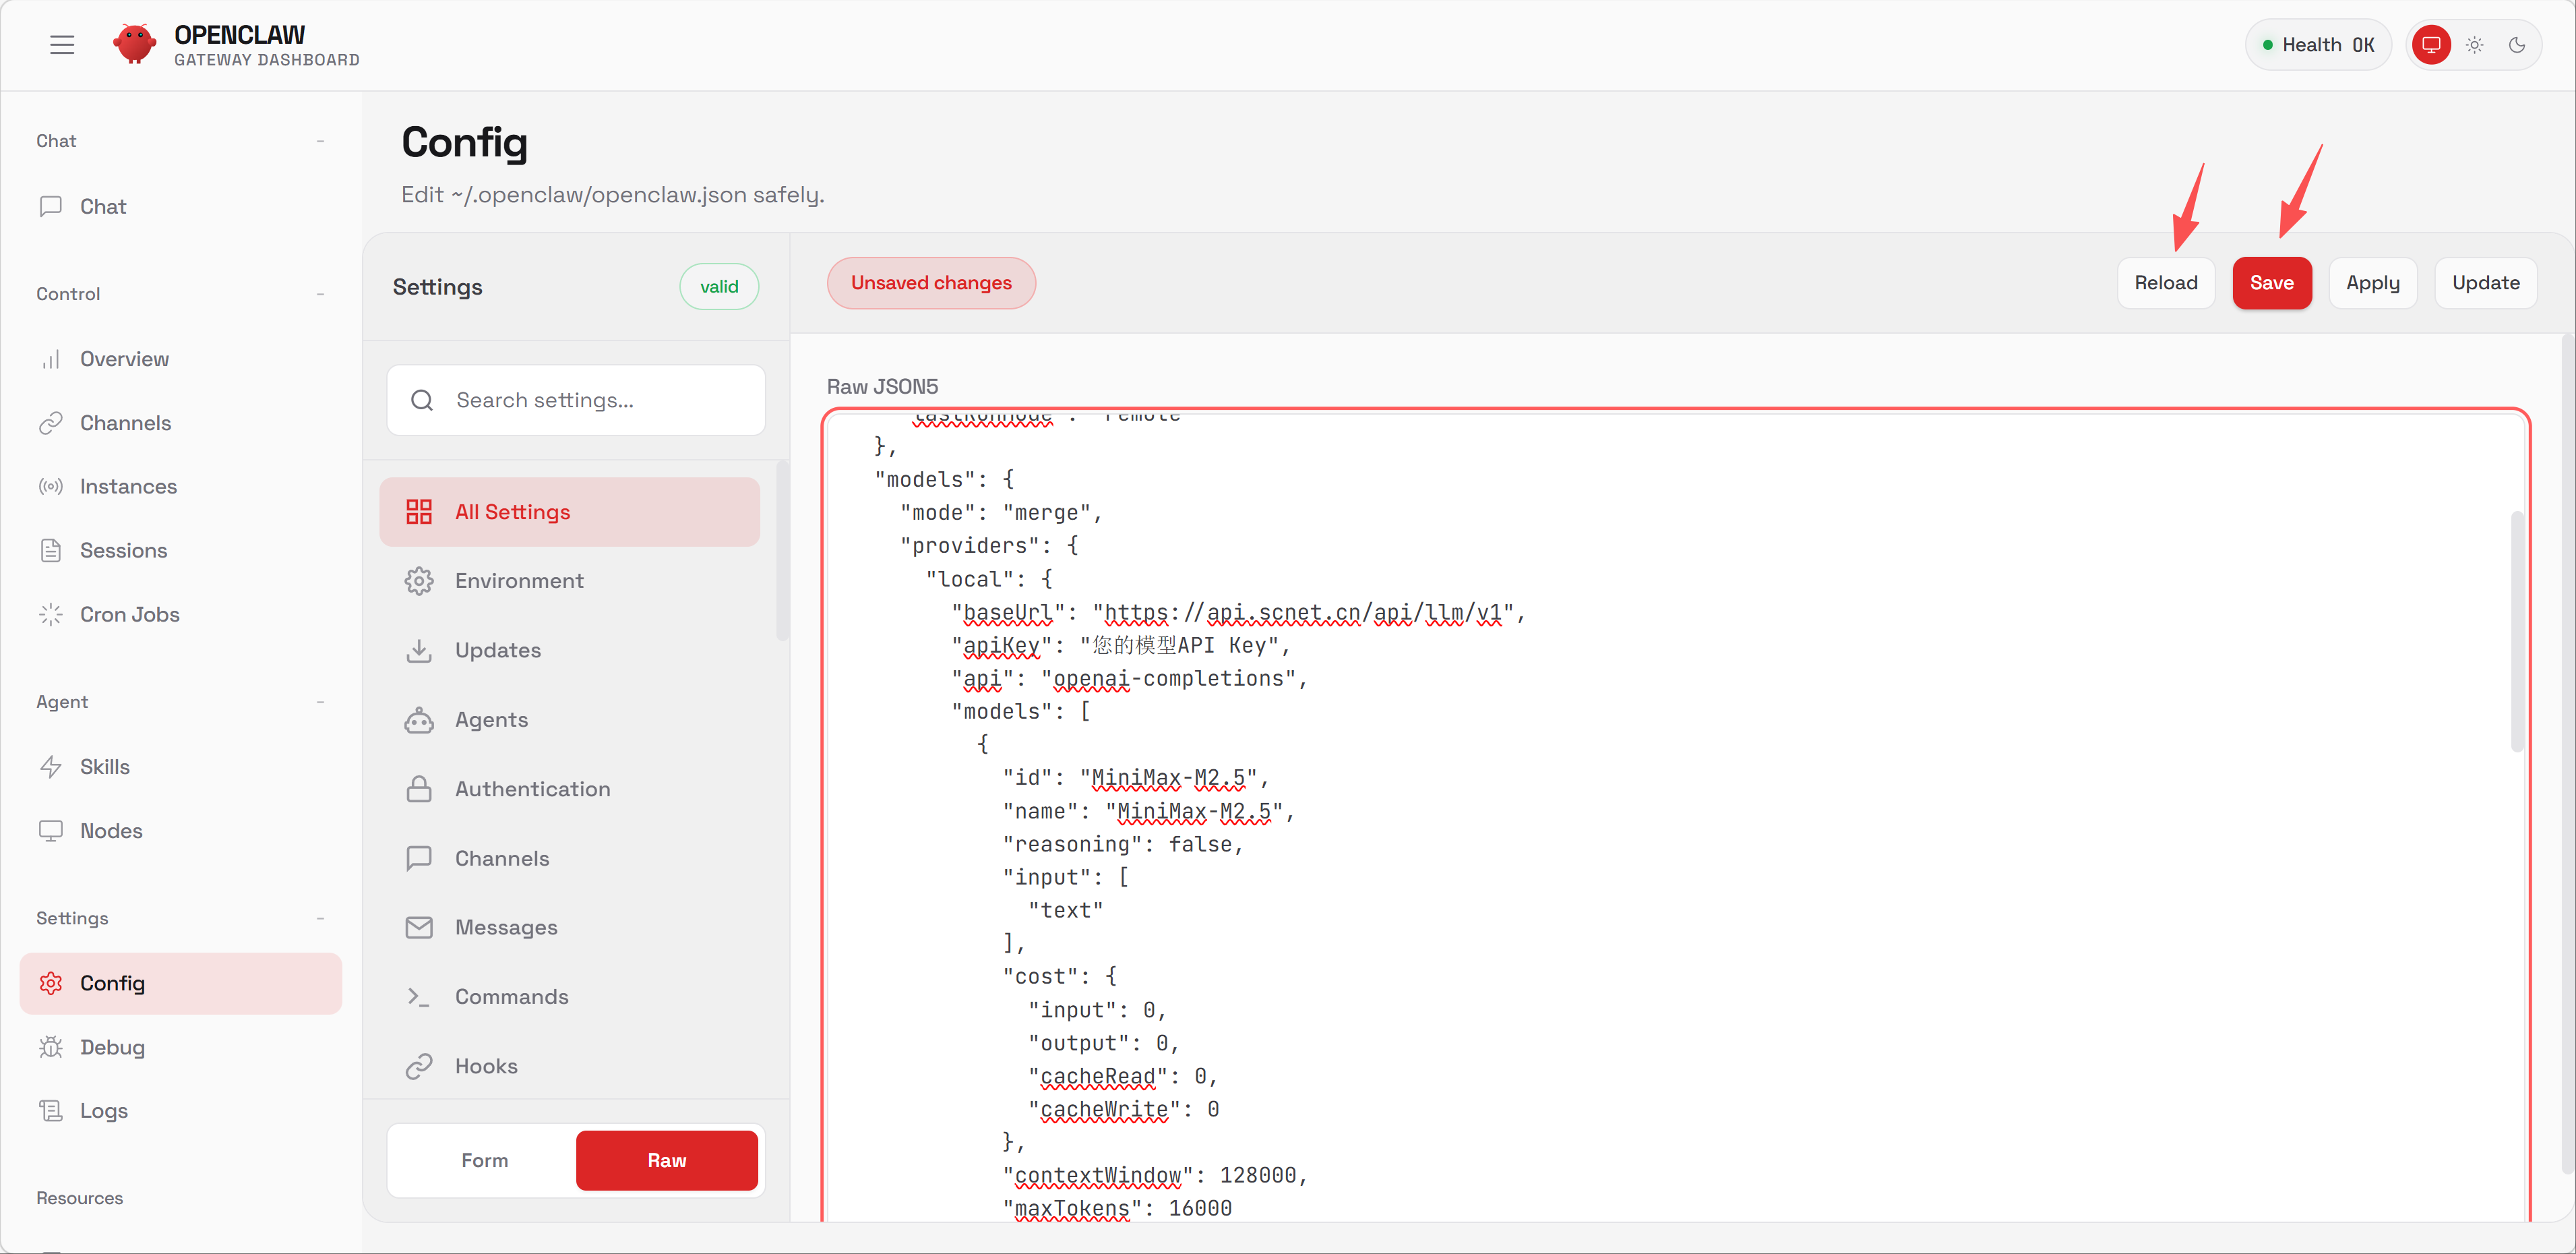Viewport: 2576px width, 1254px height.
Task: Switch to Form view tab
Action: point(484,1160)
